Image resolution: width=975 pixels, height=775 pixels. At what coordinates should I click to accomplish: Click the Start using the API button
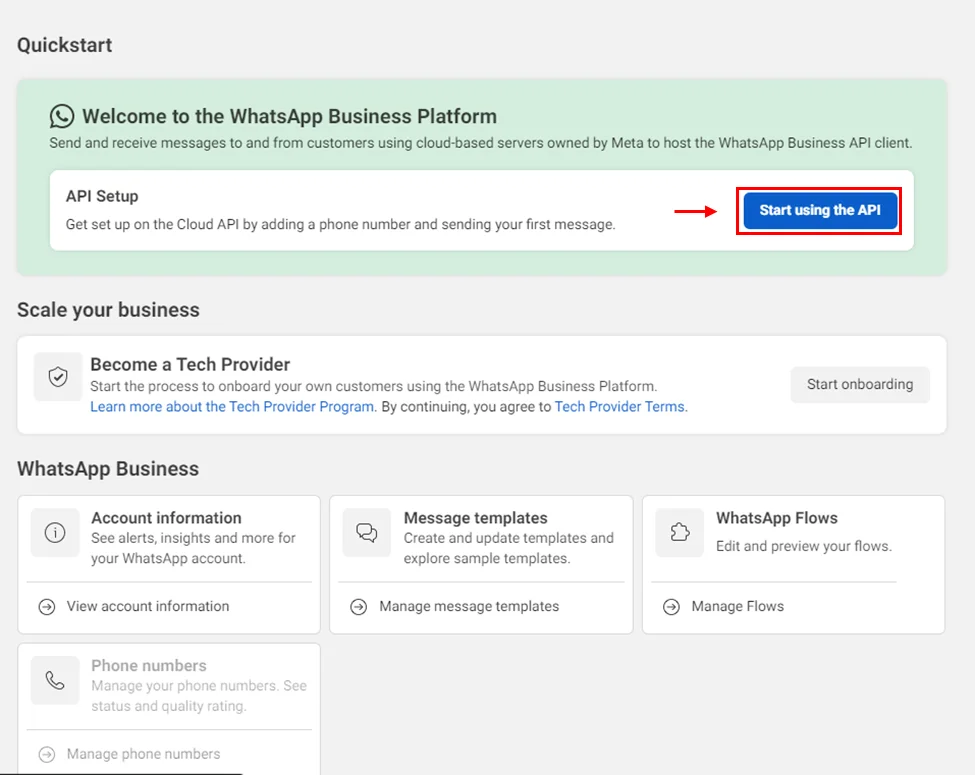coord(820,211)
